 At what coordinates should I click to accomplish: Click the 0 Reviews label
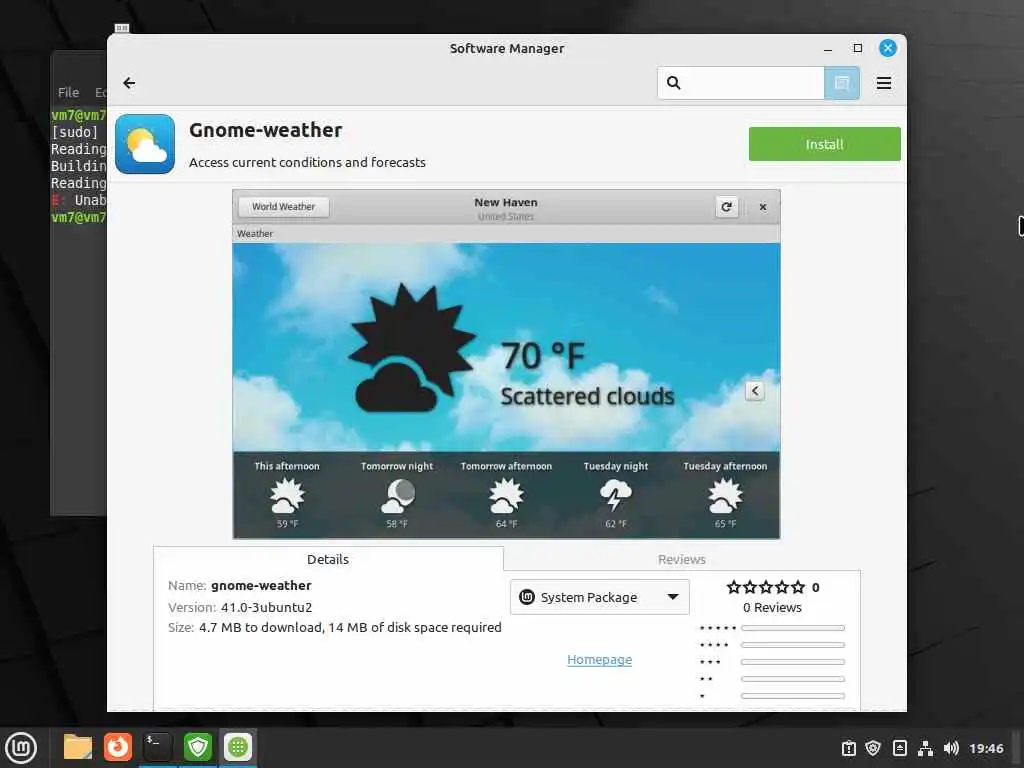772,607
